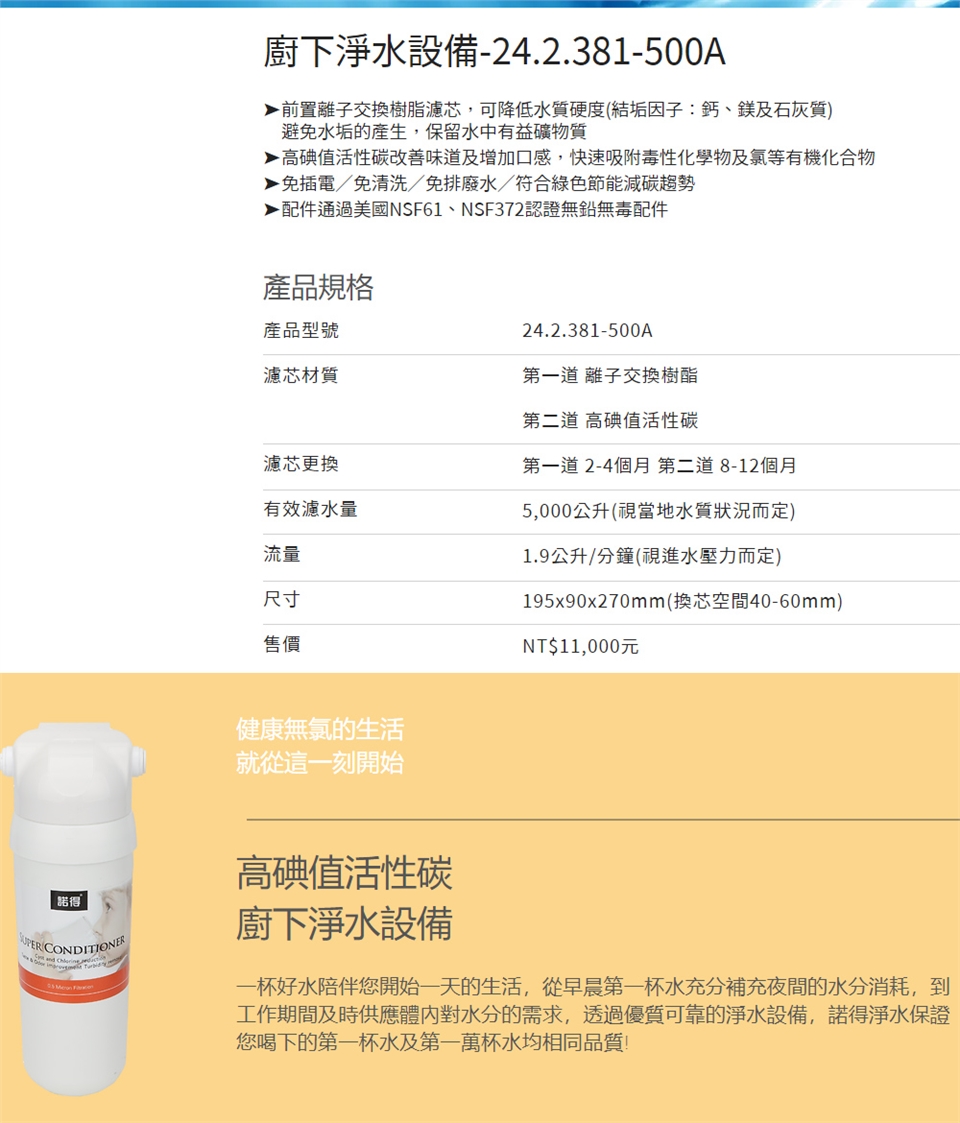Screen dimensions: 960x1123
Task: Click the 產品規格 section heading
Action: [318, 287]
